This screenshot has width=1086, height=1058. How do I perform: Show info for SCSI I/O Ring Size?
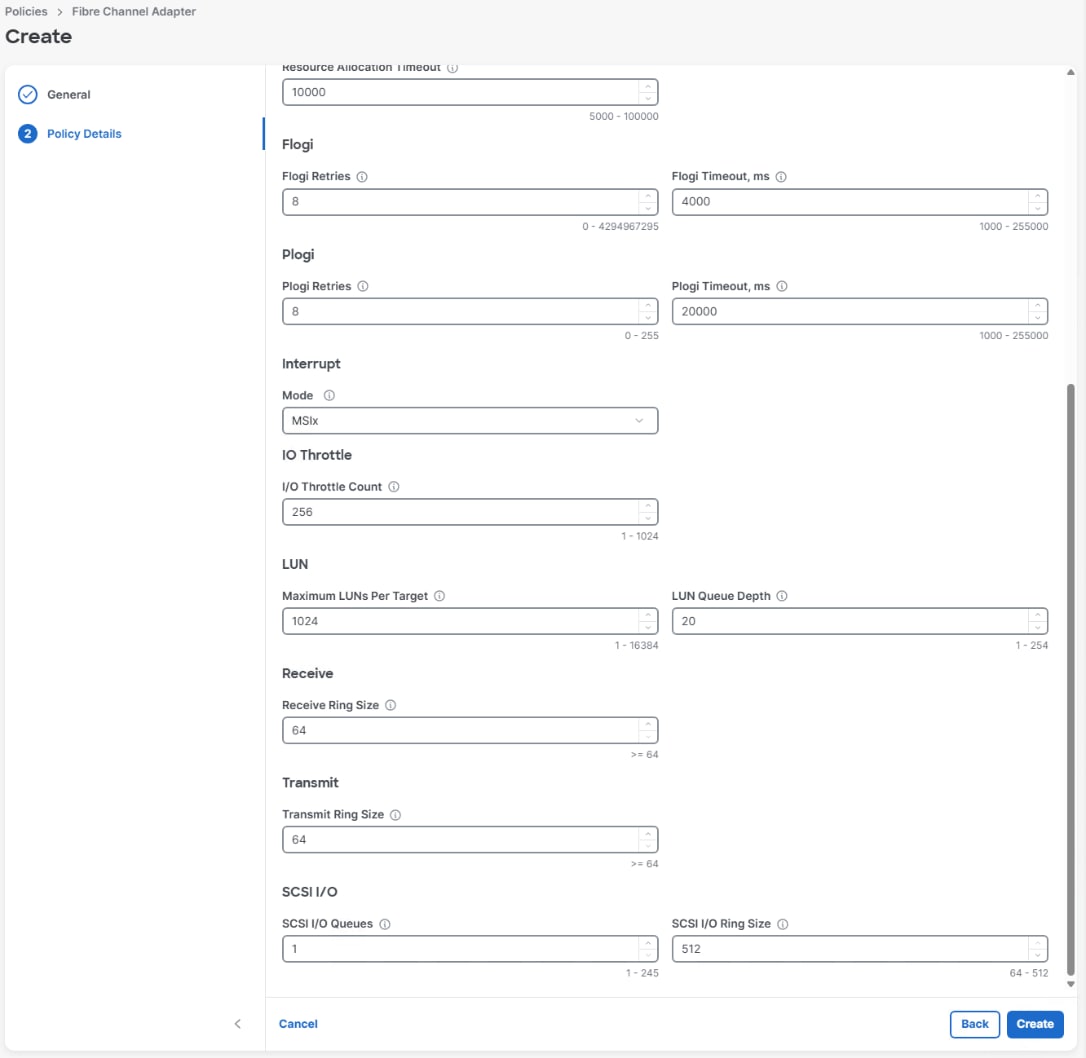point(782,924)
